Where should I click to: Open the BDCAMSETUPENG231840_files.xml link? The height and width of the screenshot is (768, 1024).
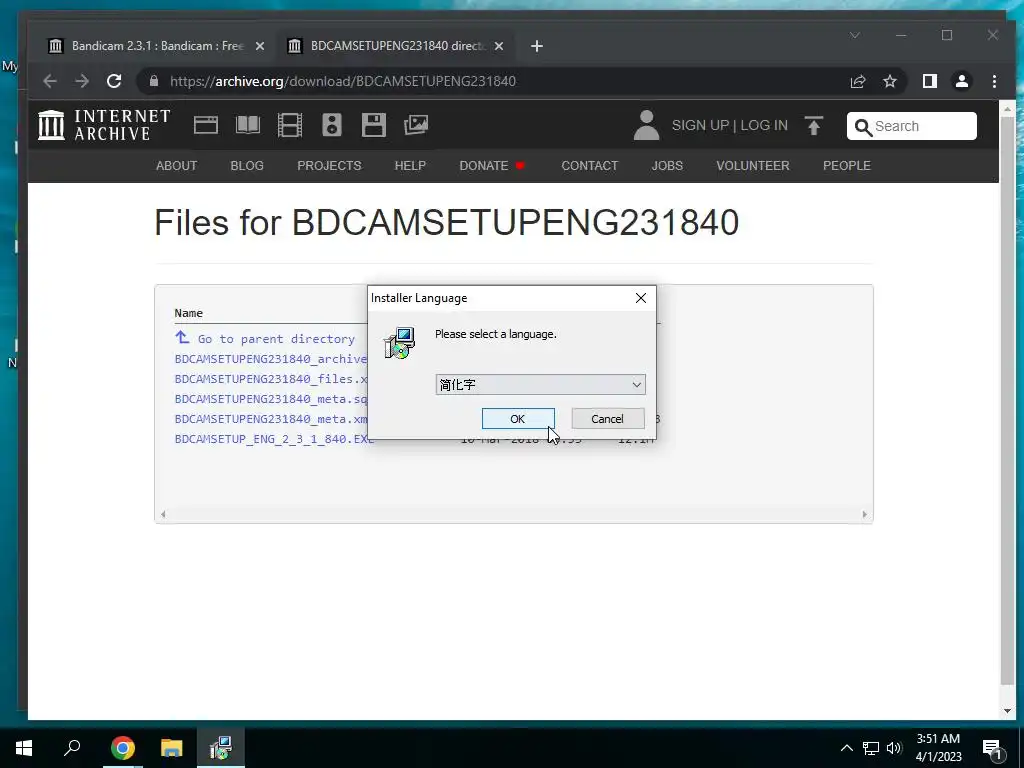[271, 379]
